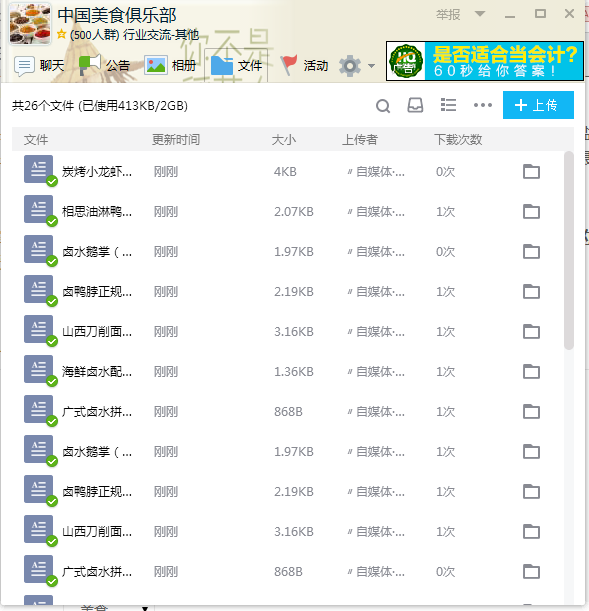Sort by 下载次数 column header

pyautogui.click(x=458, y=140)
